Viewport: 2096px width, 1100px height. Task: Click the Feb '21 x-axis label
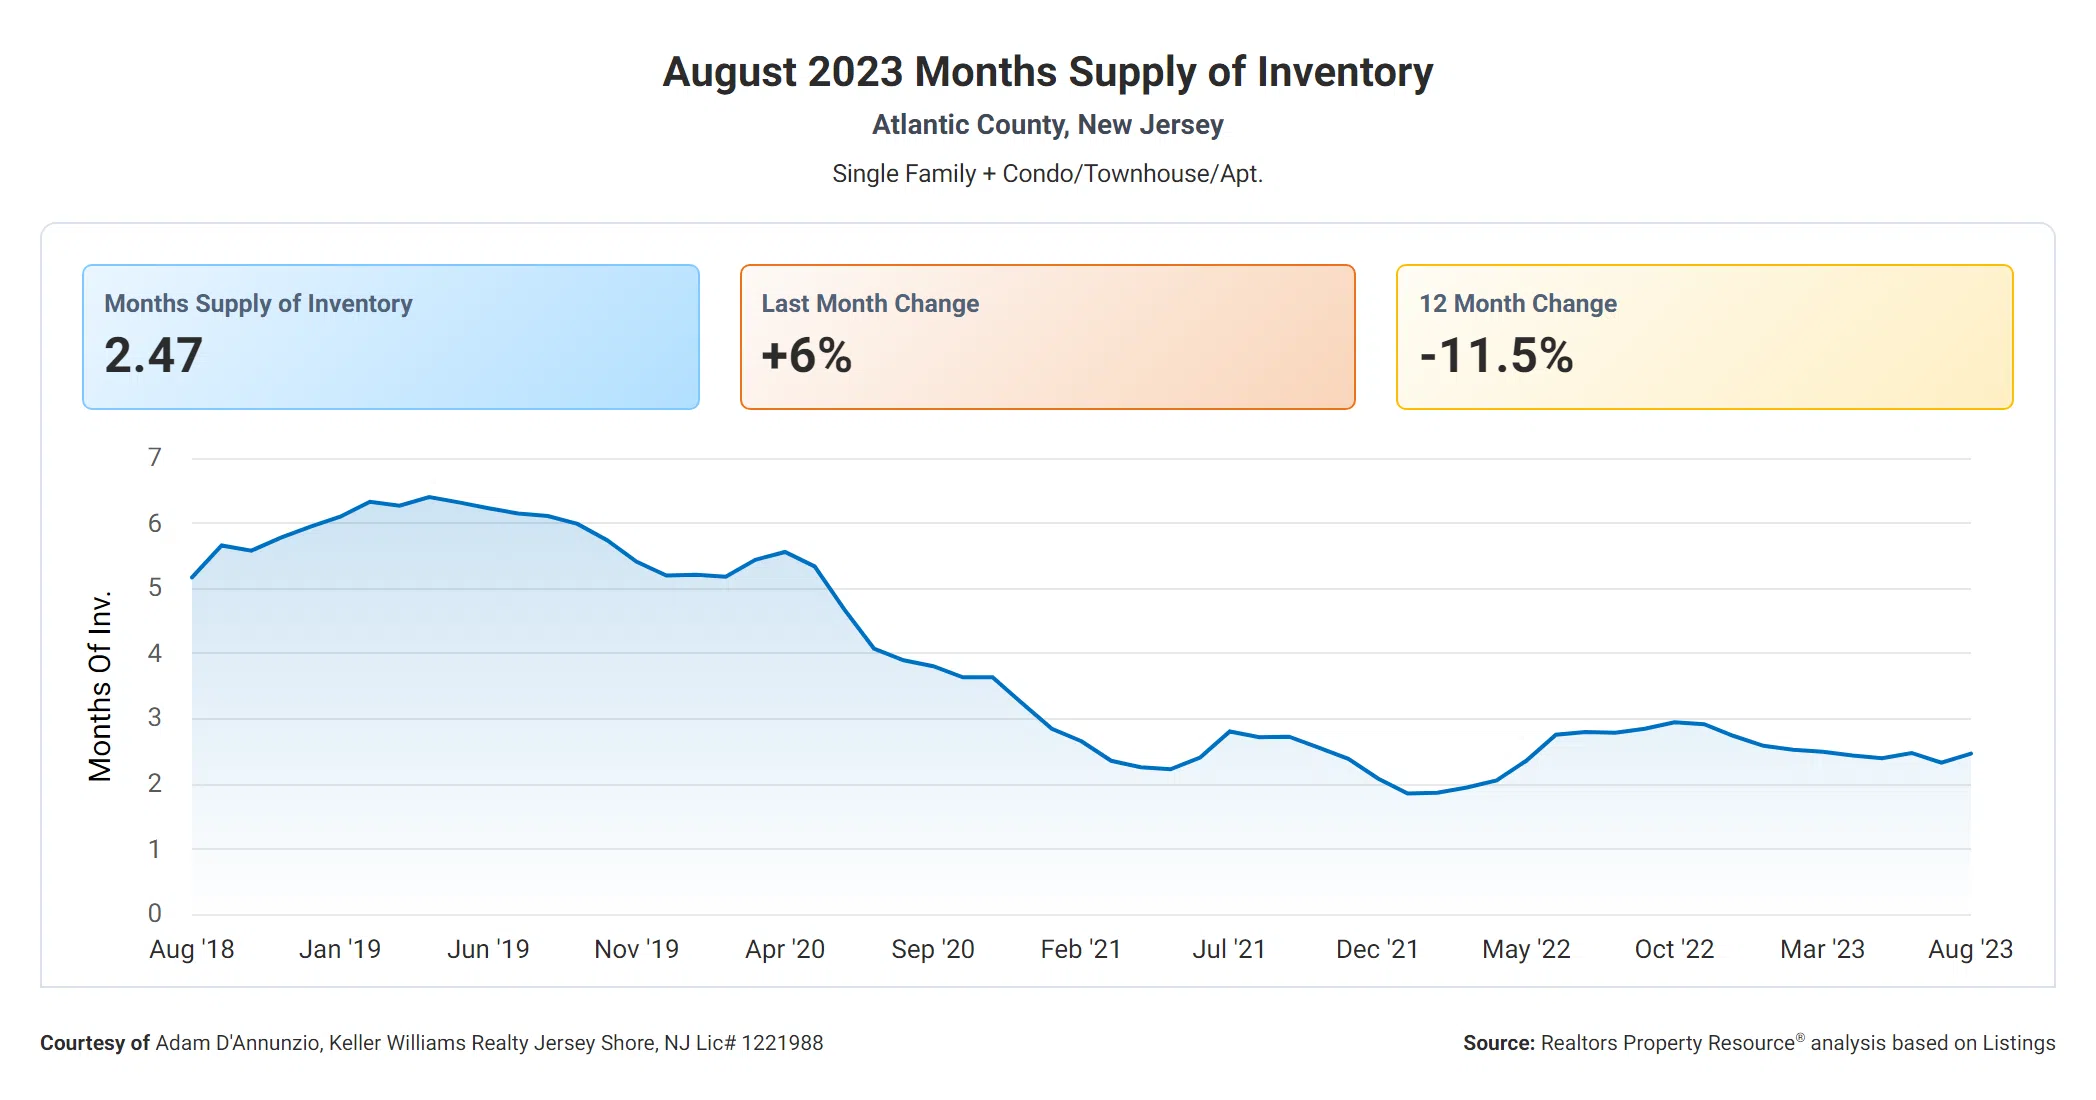point(1081,949)
